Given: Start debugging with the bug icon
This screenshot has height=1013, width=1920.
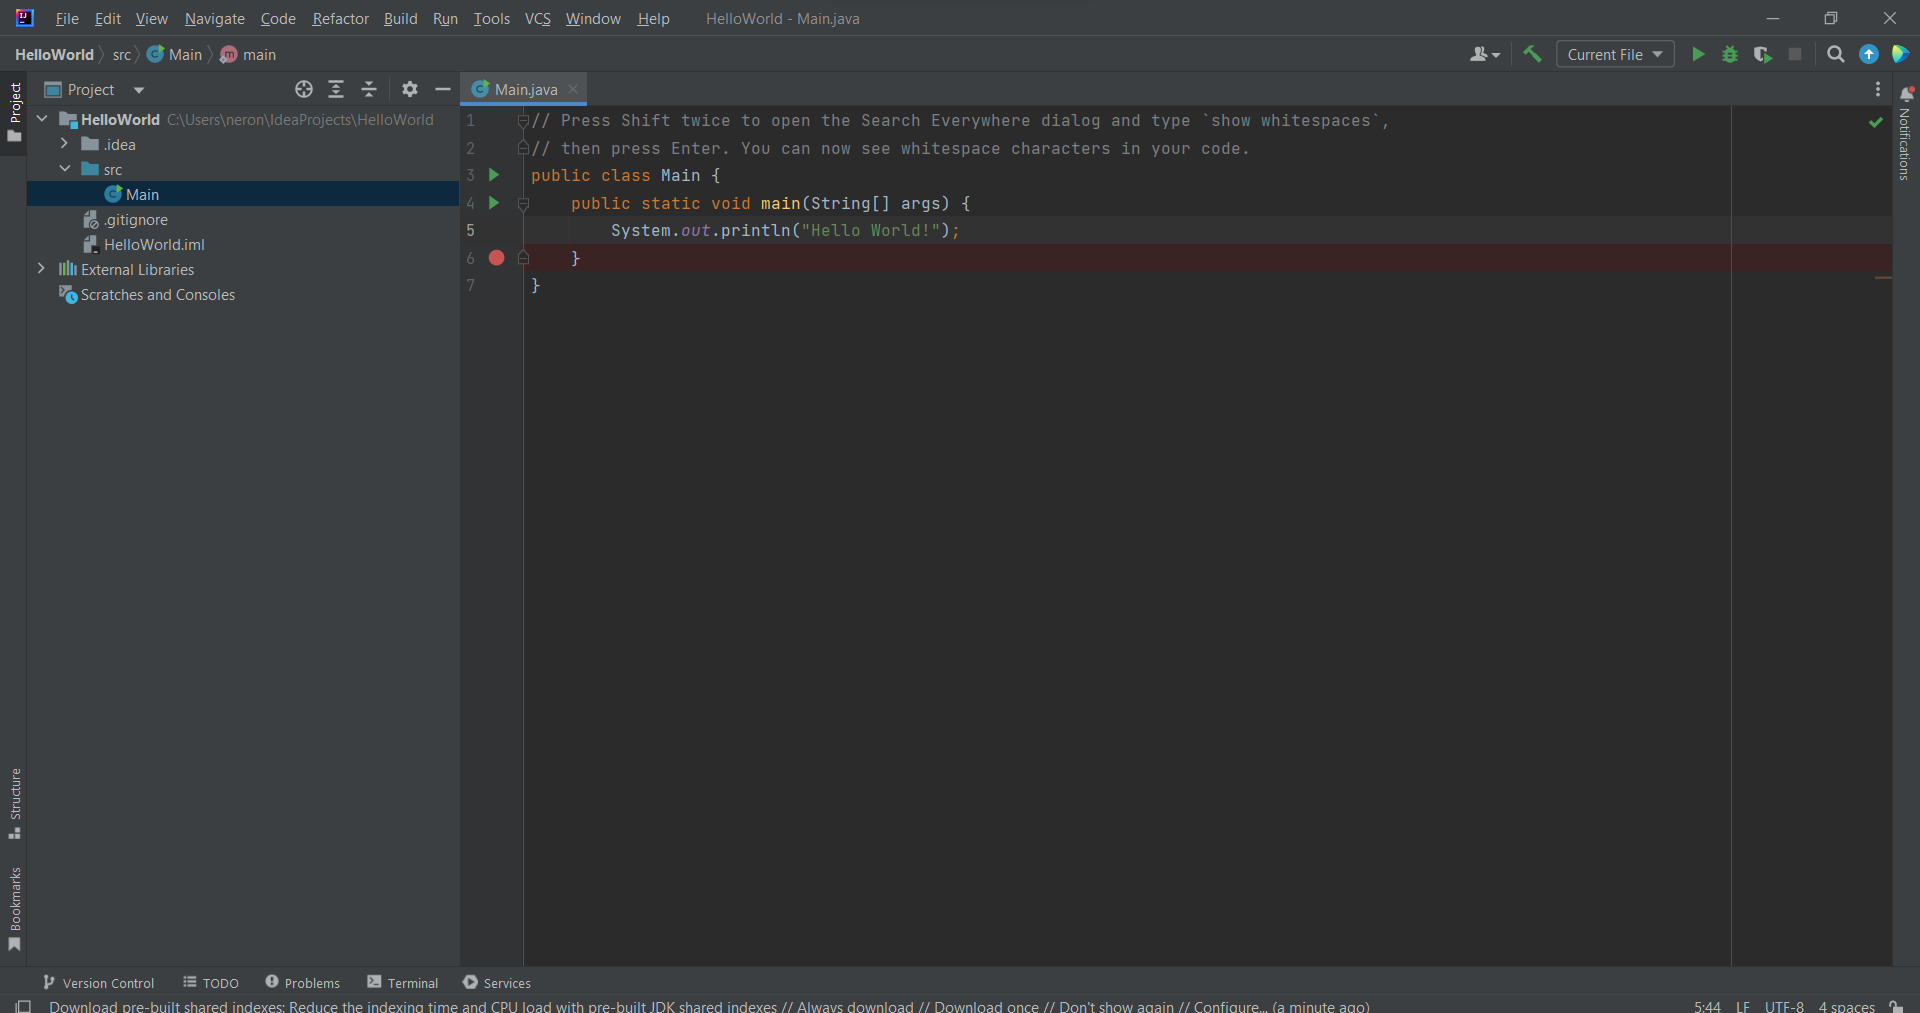Looking at the screenshot, I should click(1730, 54).
